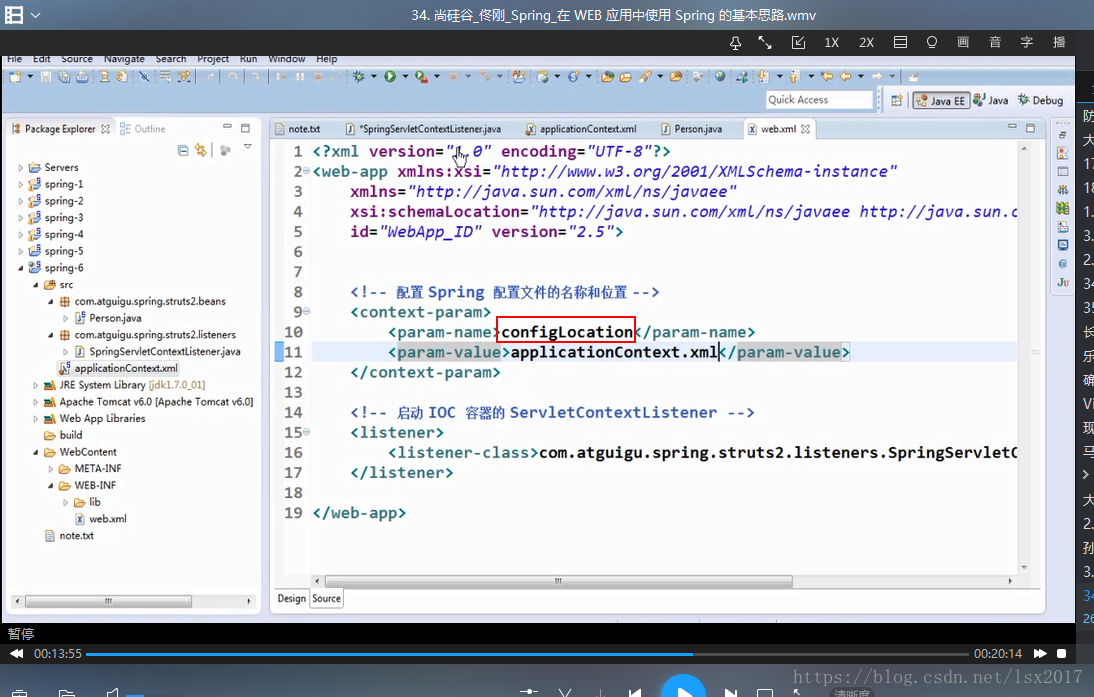Open the Project menu
This screenshot has height=697, width=1094.
tap(213, 59)
